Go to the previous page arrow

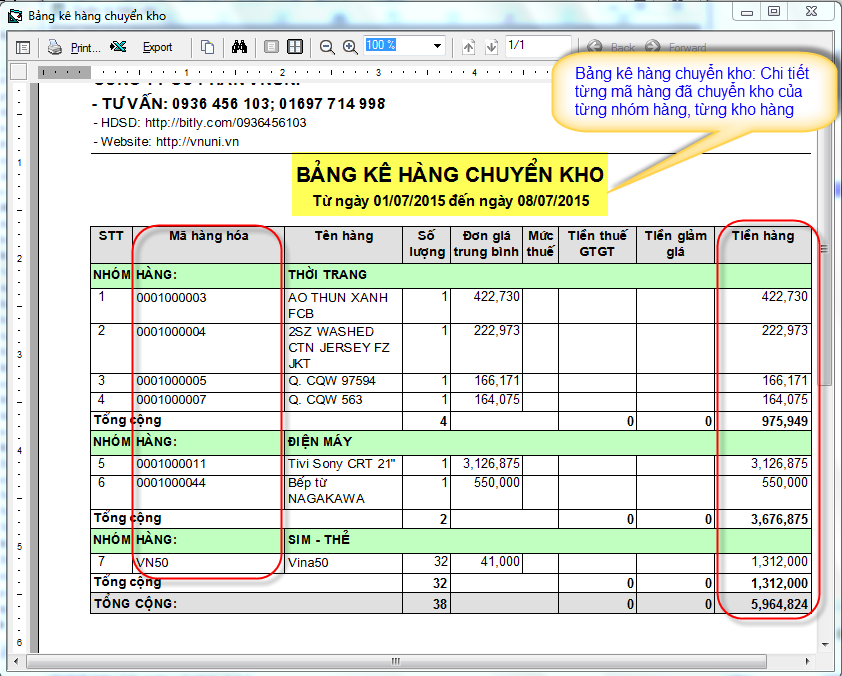click(x=469, y=47)
